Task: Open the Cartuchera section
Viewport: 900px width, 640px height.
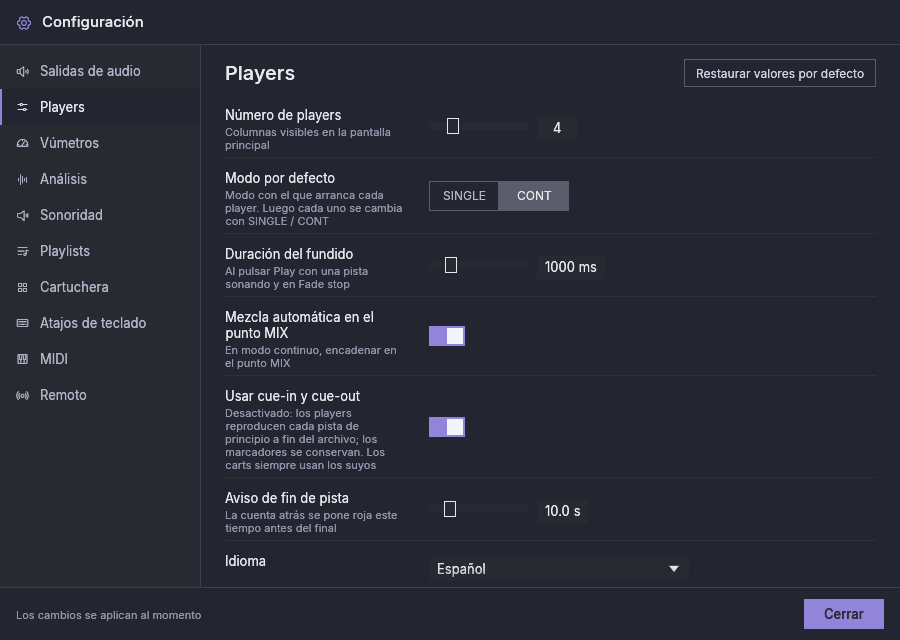Action: (100, 287)
